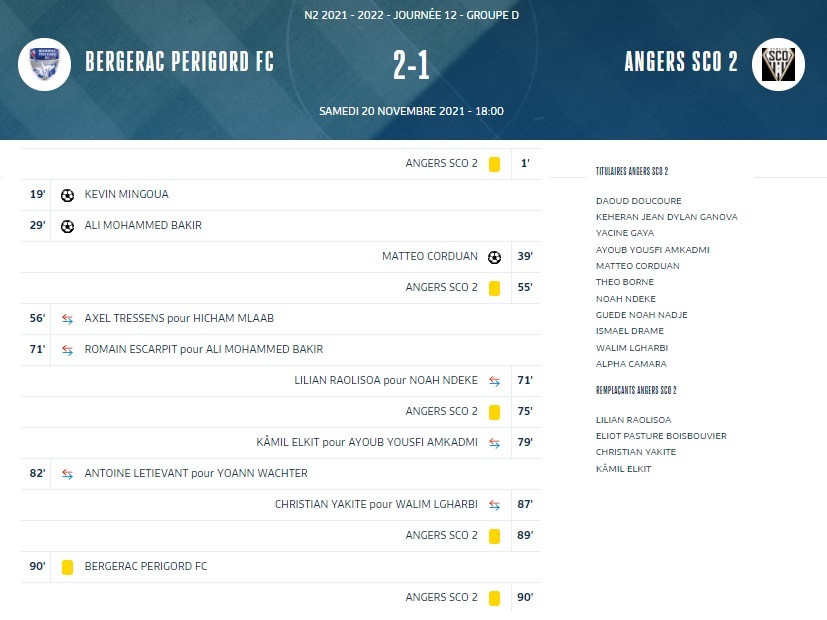Select starter KEHERAN JEAN DYLAN GANOVA

[667, 217]
